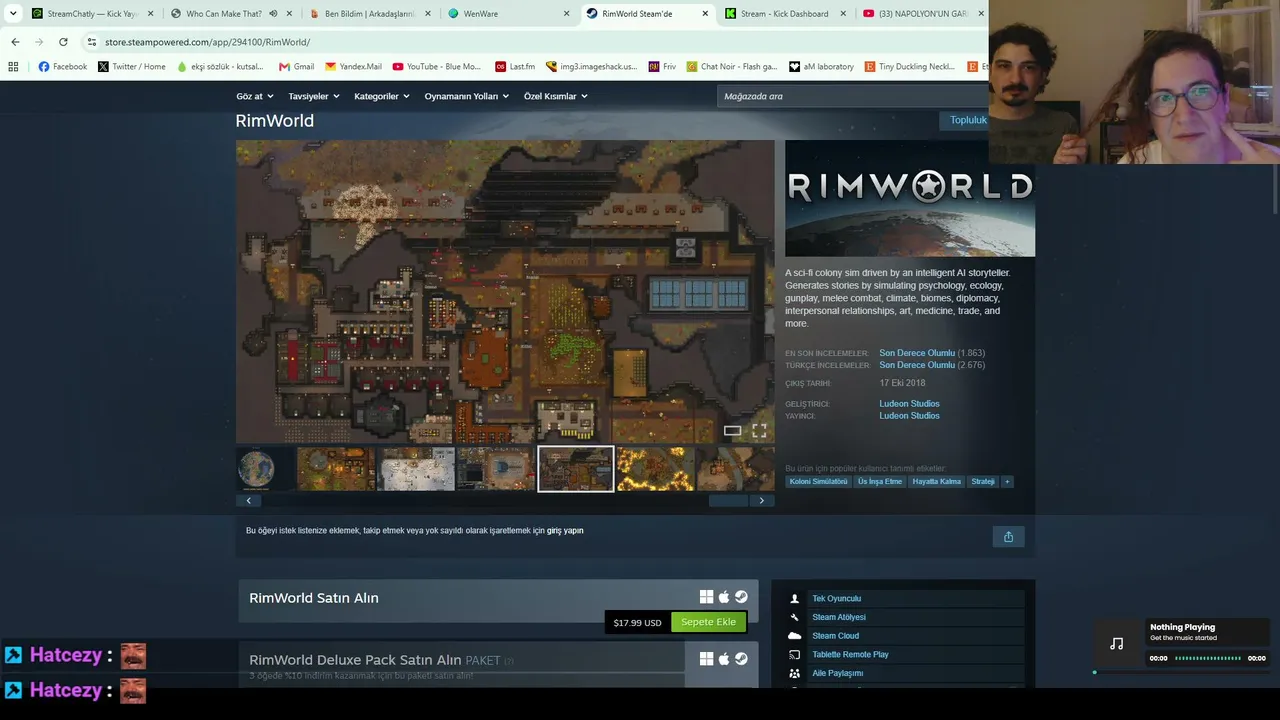Screen dimensions: 1280x720
Task: Open the Friv bookmark
Action: pyautogui.click(x=662, y=67)
